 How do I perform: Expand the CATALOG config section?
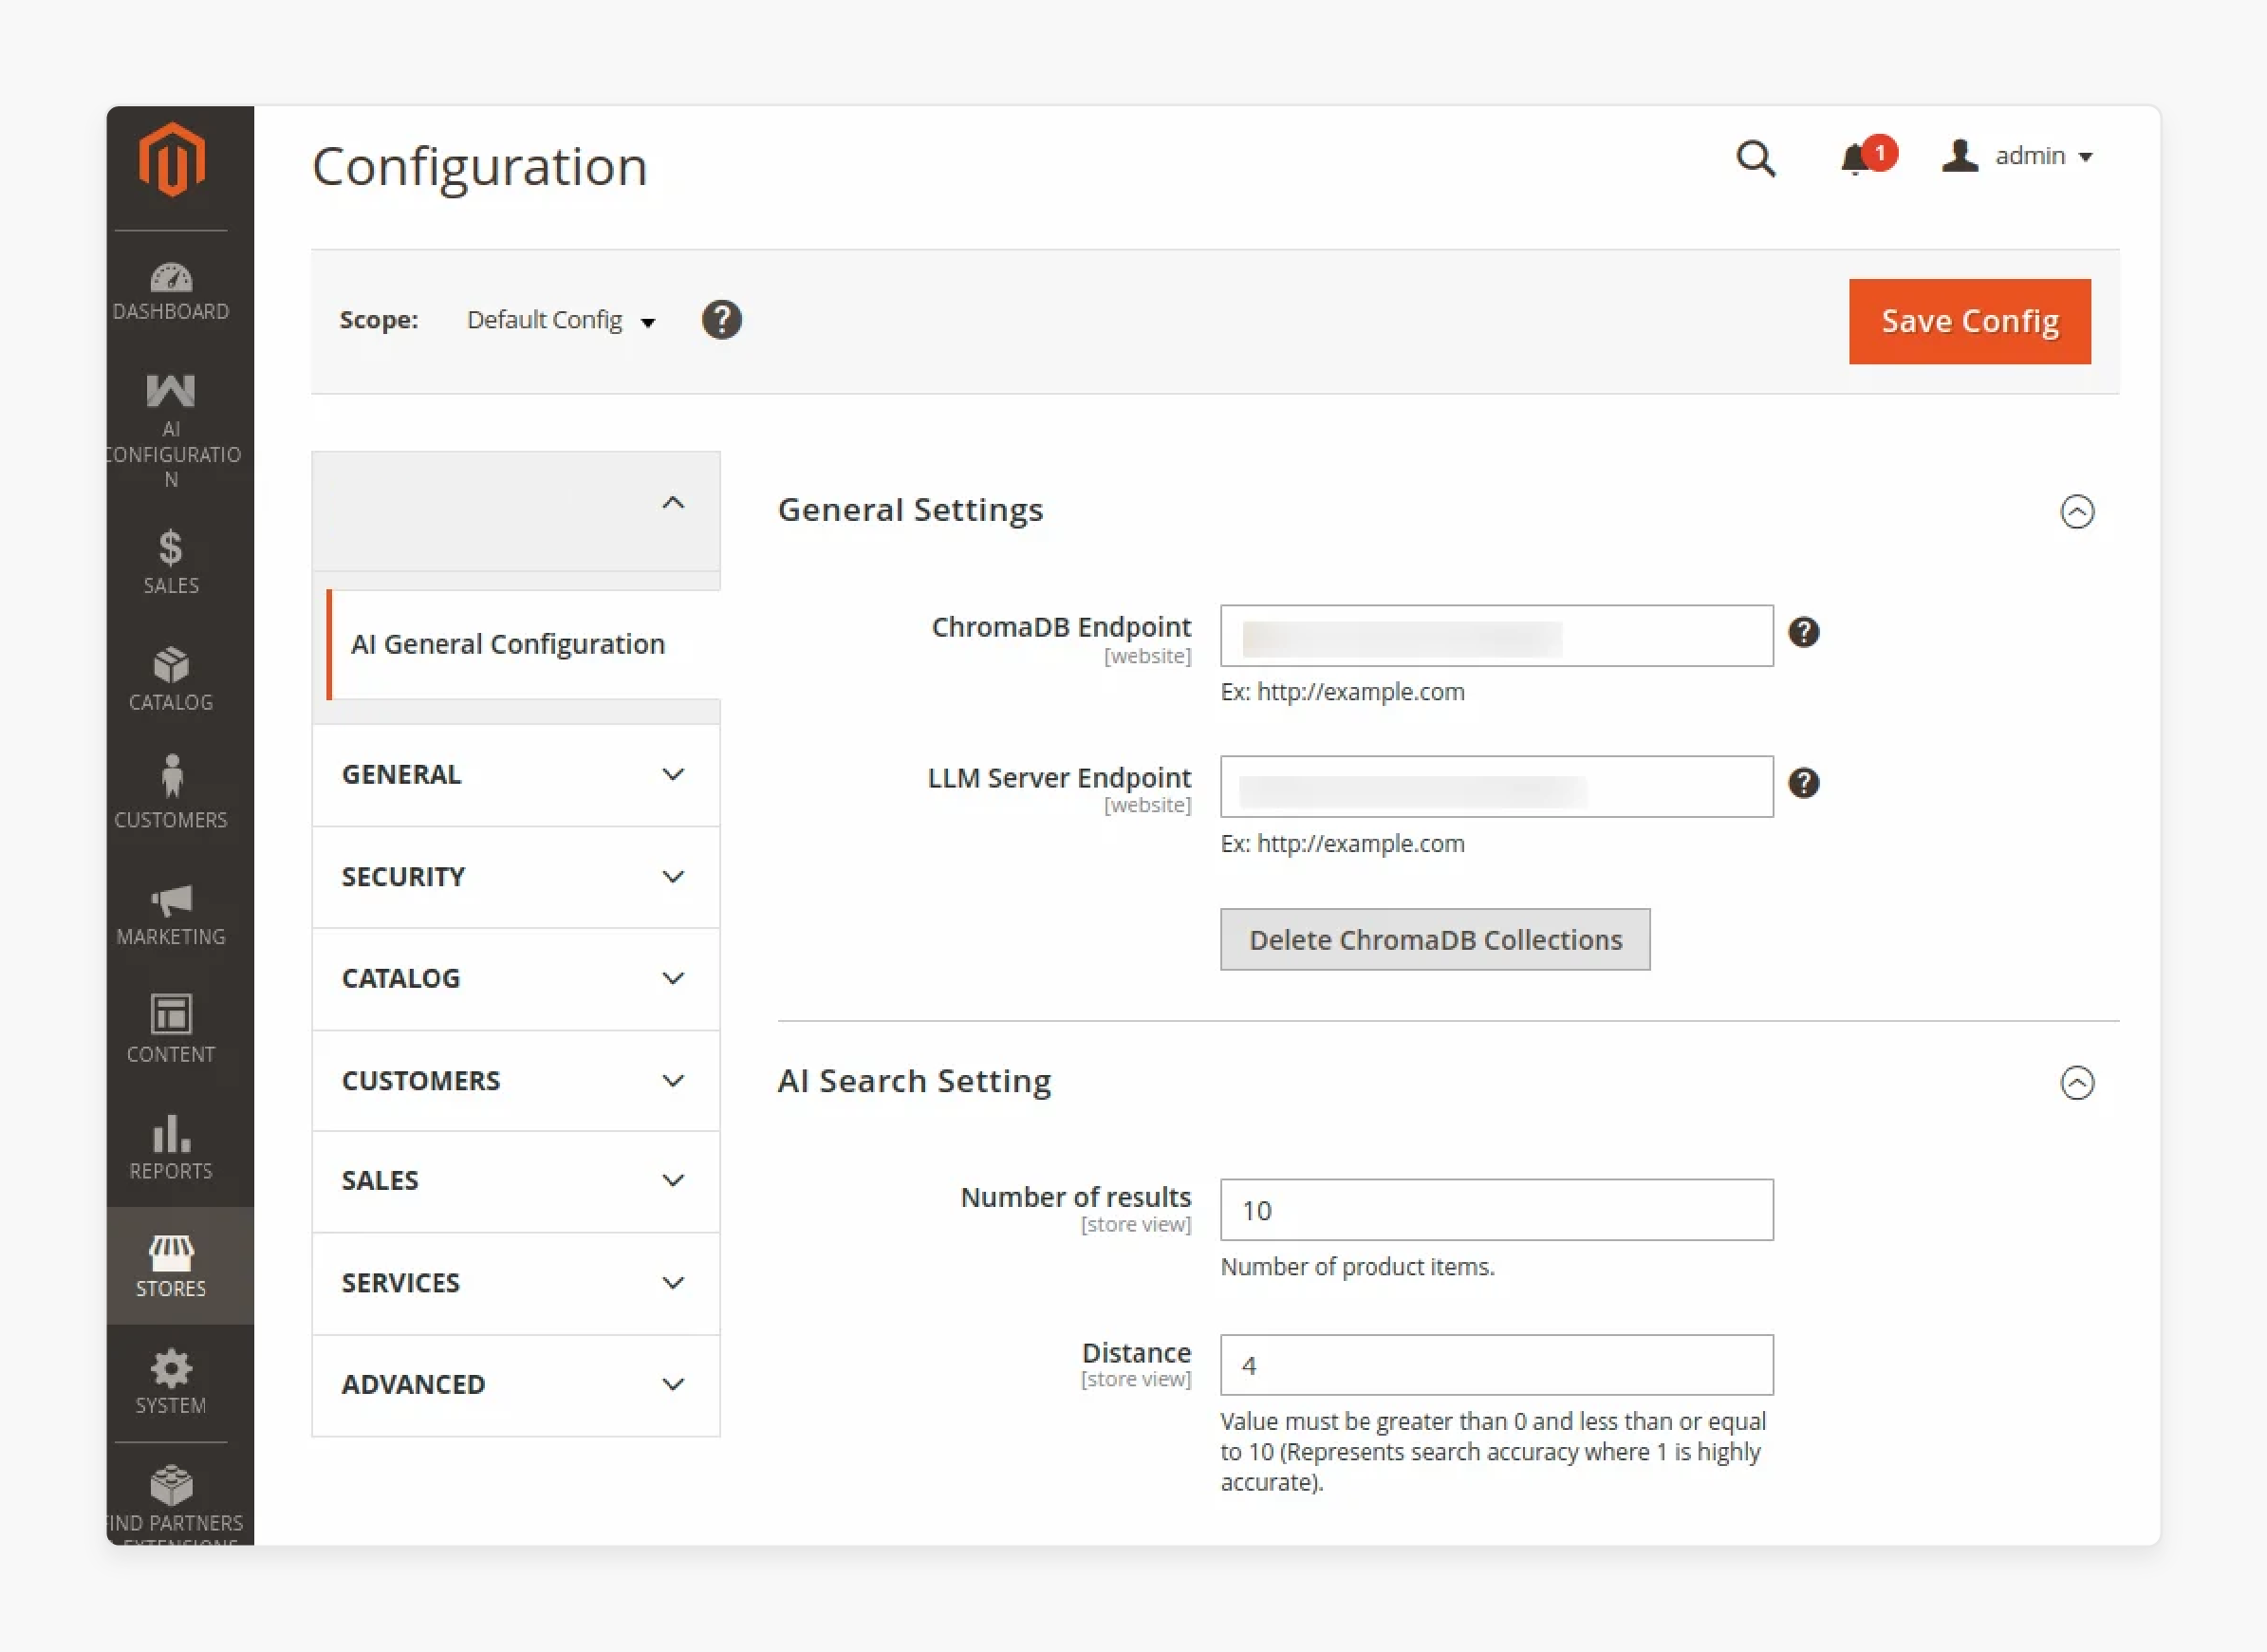[516, 979]
